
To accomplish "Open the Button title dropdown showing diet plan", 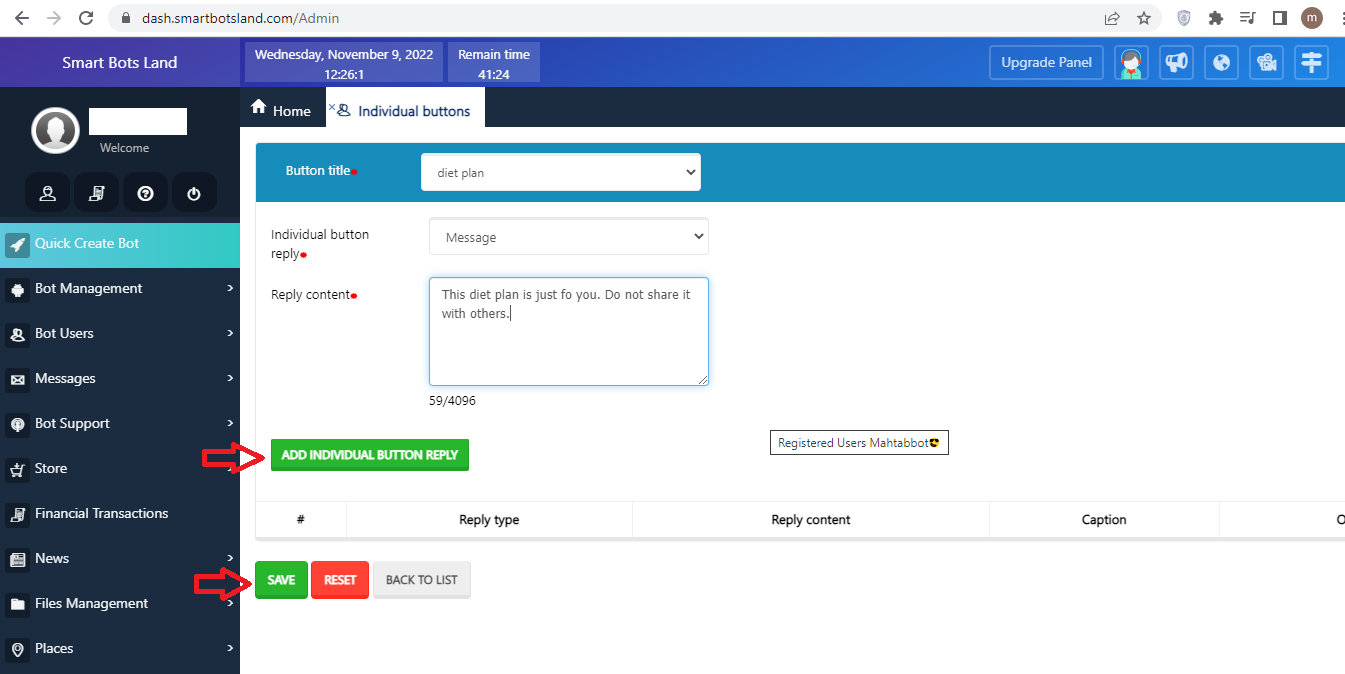I will tap(561, 172).
